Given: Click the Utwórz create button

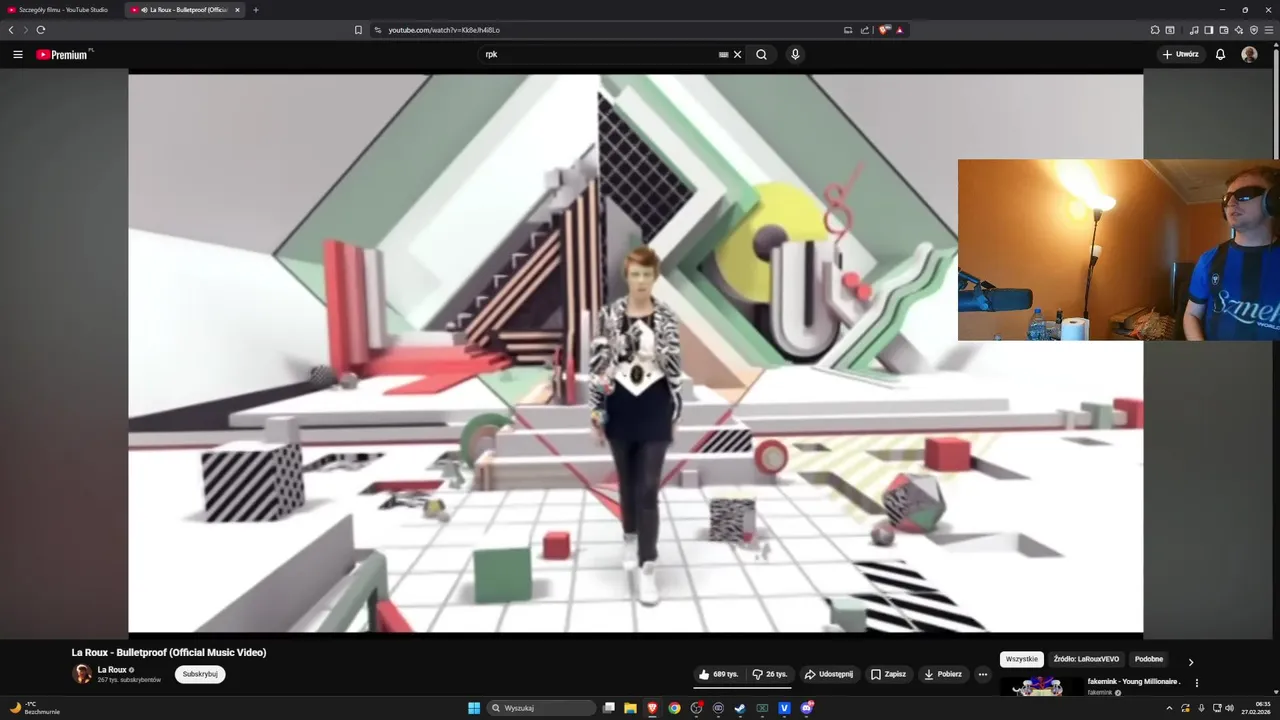Looking at the screenshot, I should coord(1180,55).
